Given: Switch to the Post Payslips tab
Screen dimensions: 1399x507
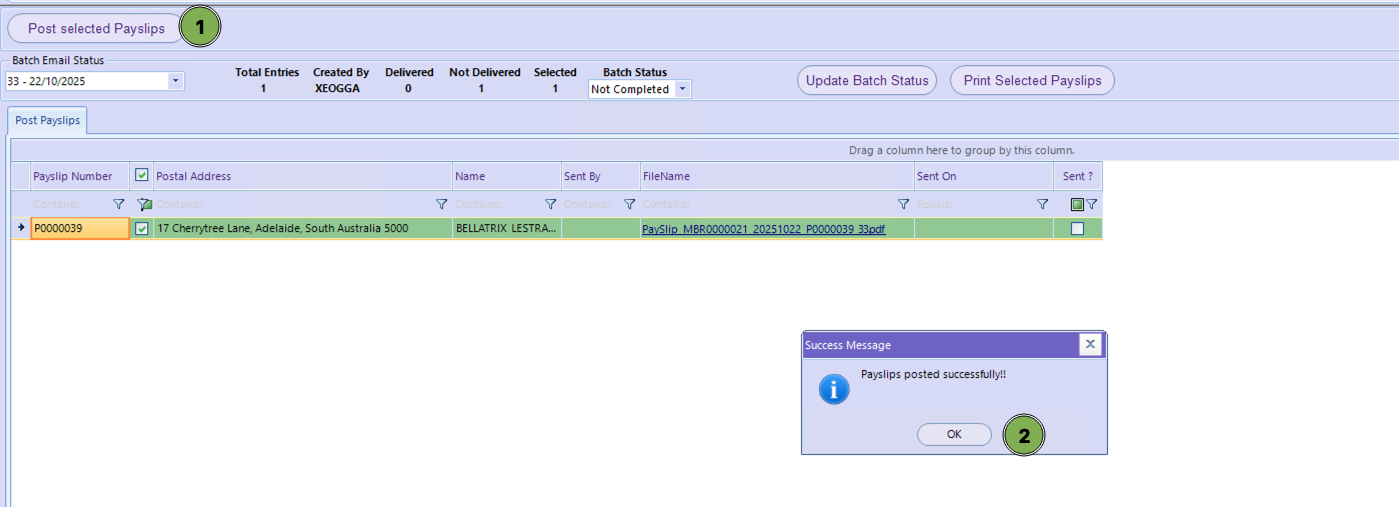Looking at the screenshot, I should pyautogui.click(x=47, y=120).
